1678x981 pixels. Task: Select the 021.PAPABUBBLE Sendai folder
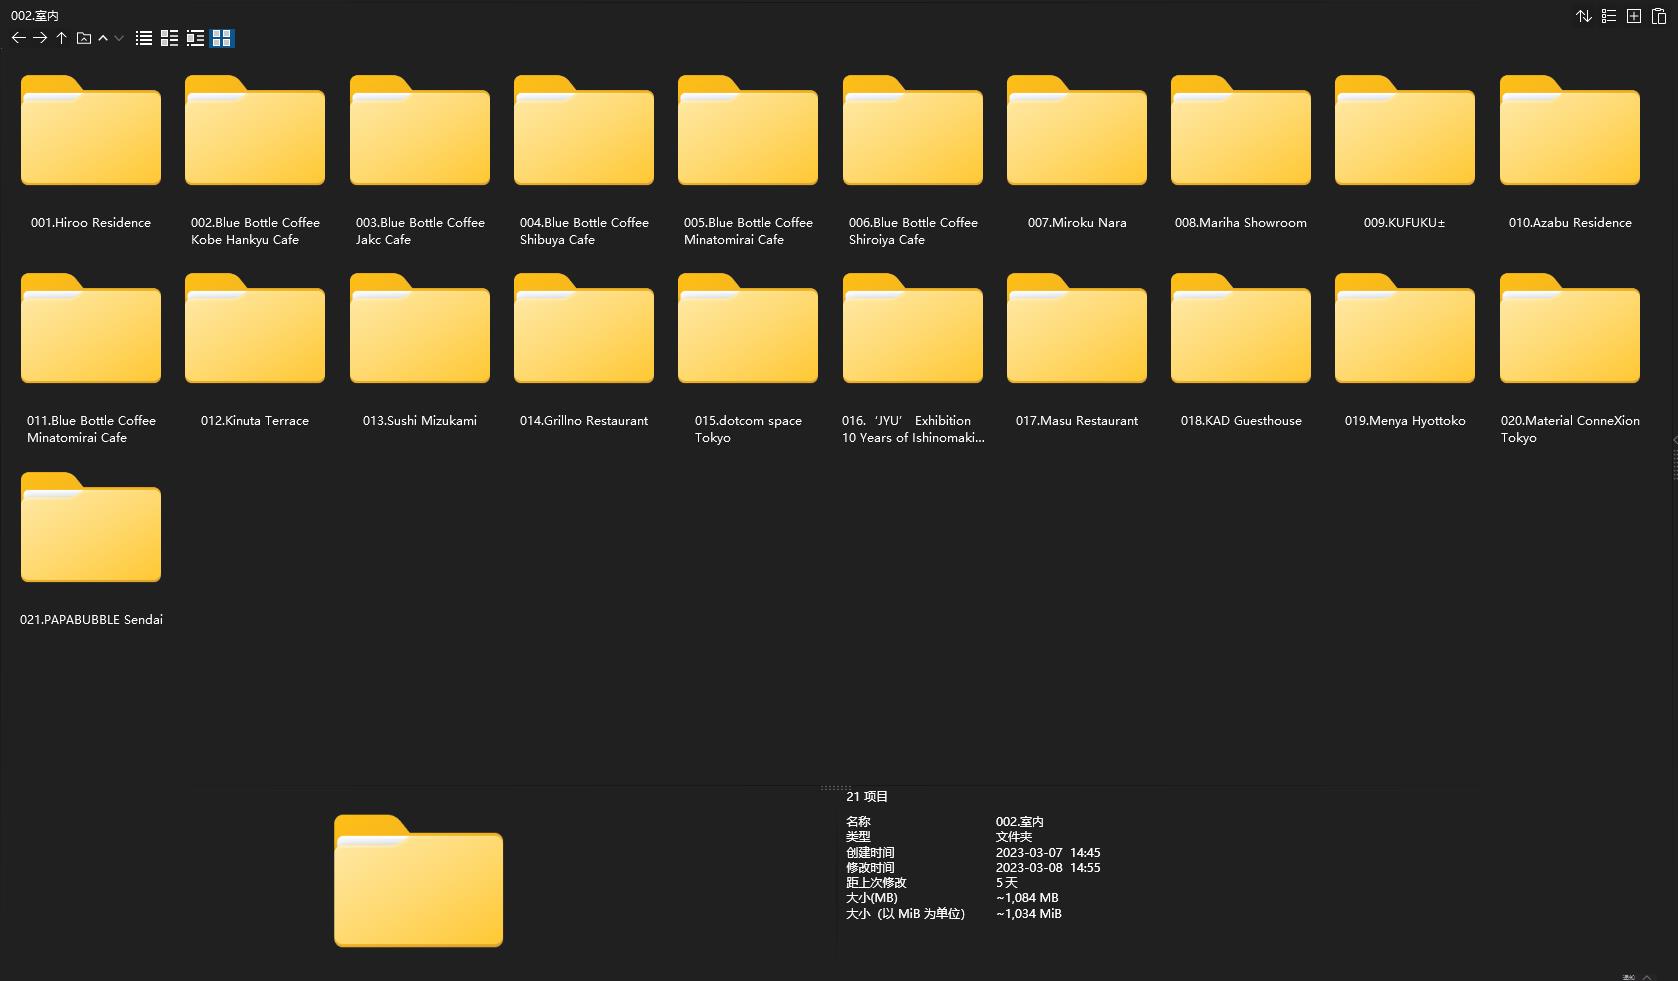click(91, 549)
